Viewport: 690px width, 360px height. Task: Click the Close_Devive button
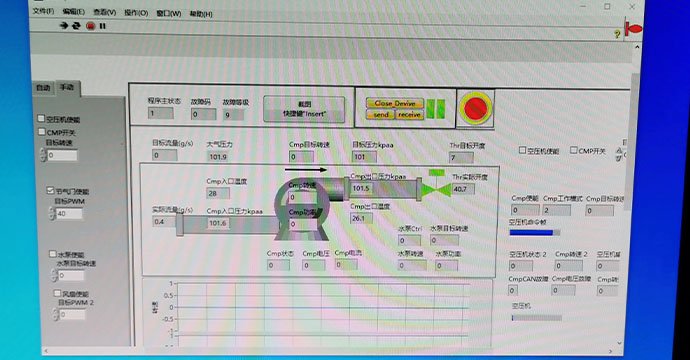(x=395, y=103)
